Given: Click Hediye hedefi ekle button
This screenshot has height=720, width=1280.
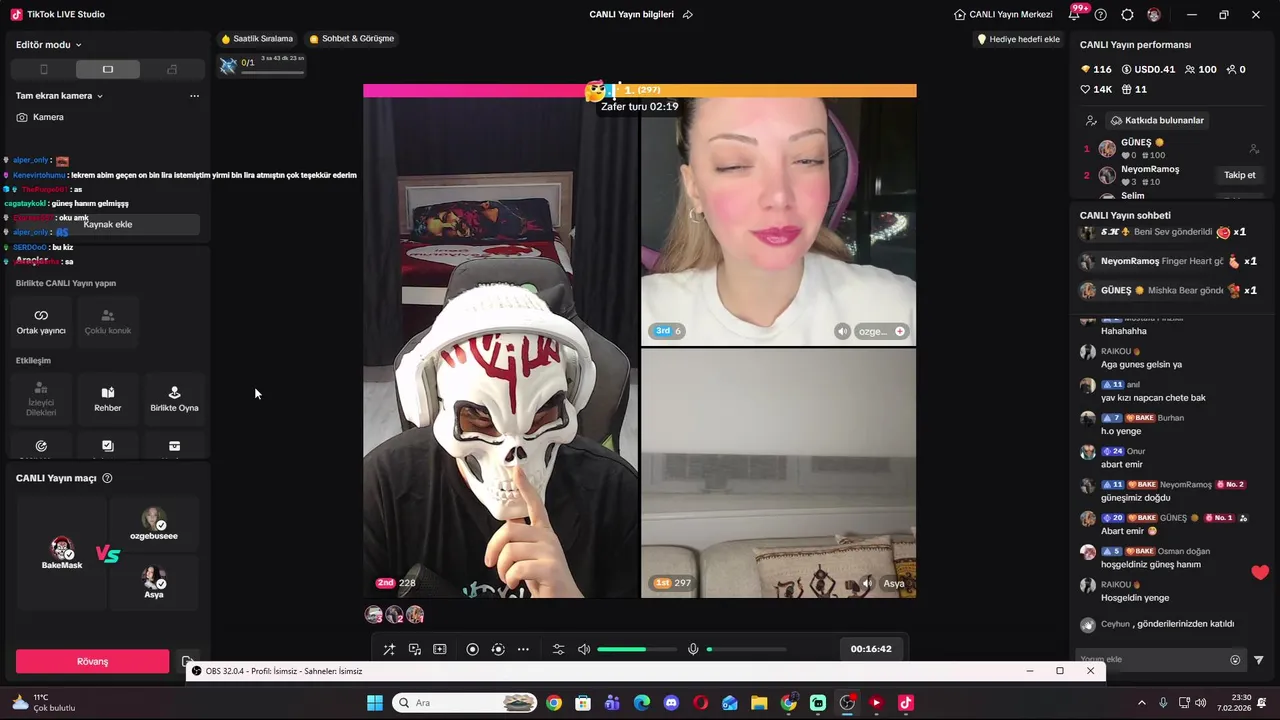Looking at the screenshot, I should [x=1018, y=39].
